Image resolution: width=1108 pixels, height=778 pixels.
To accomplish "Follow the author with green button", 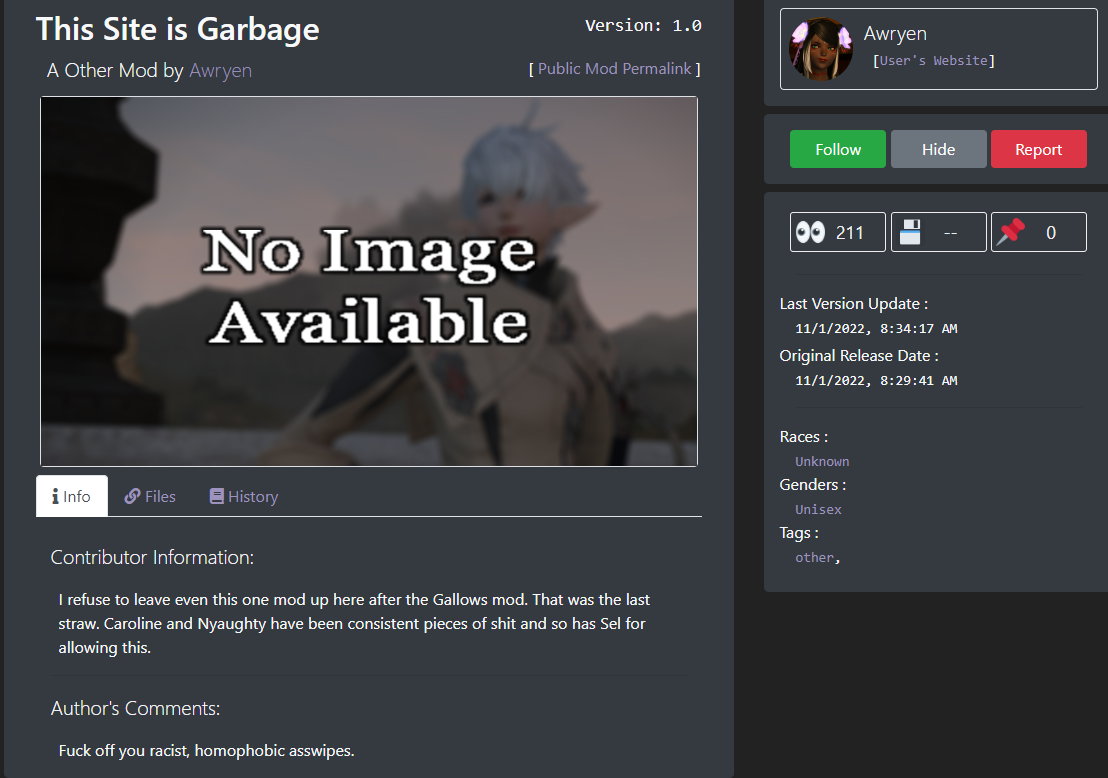I will pyautogui.click(x=837, y=149).
